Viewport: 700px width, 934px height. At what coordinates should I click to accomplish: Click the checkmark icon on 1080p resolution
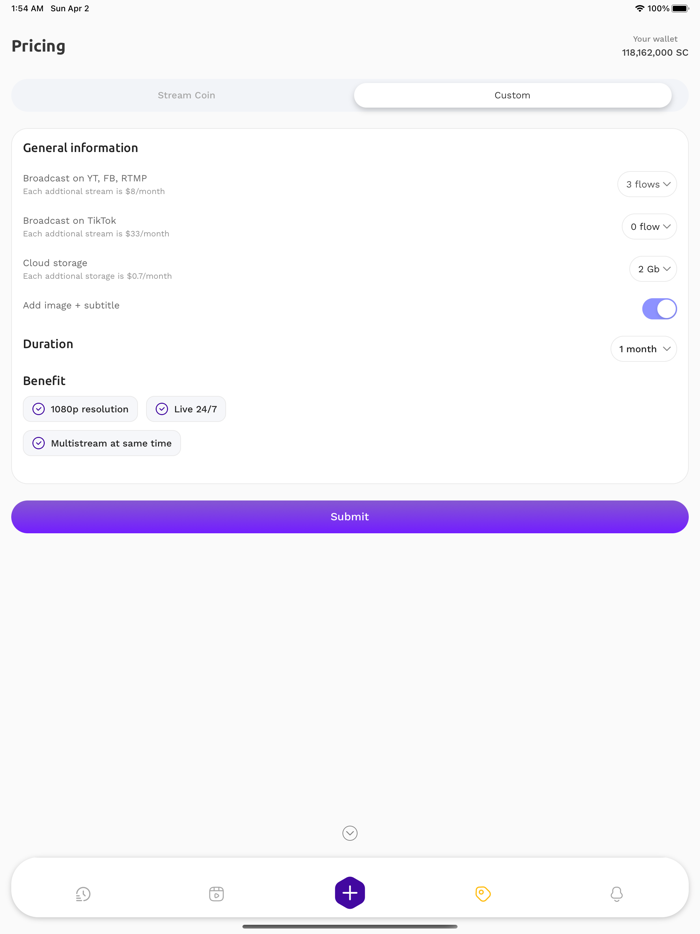tap(38, 409)
